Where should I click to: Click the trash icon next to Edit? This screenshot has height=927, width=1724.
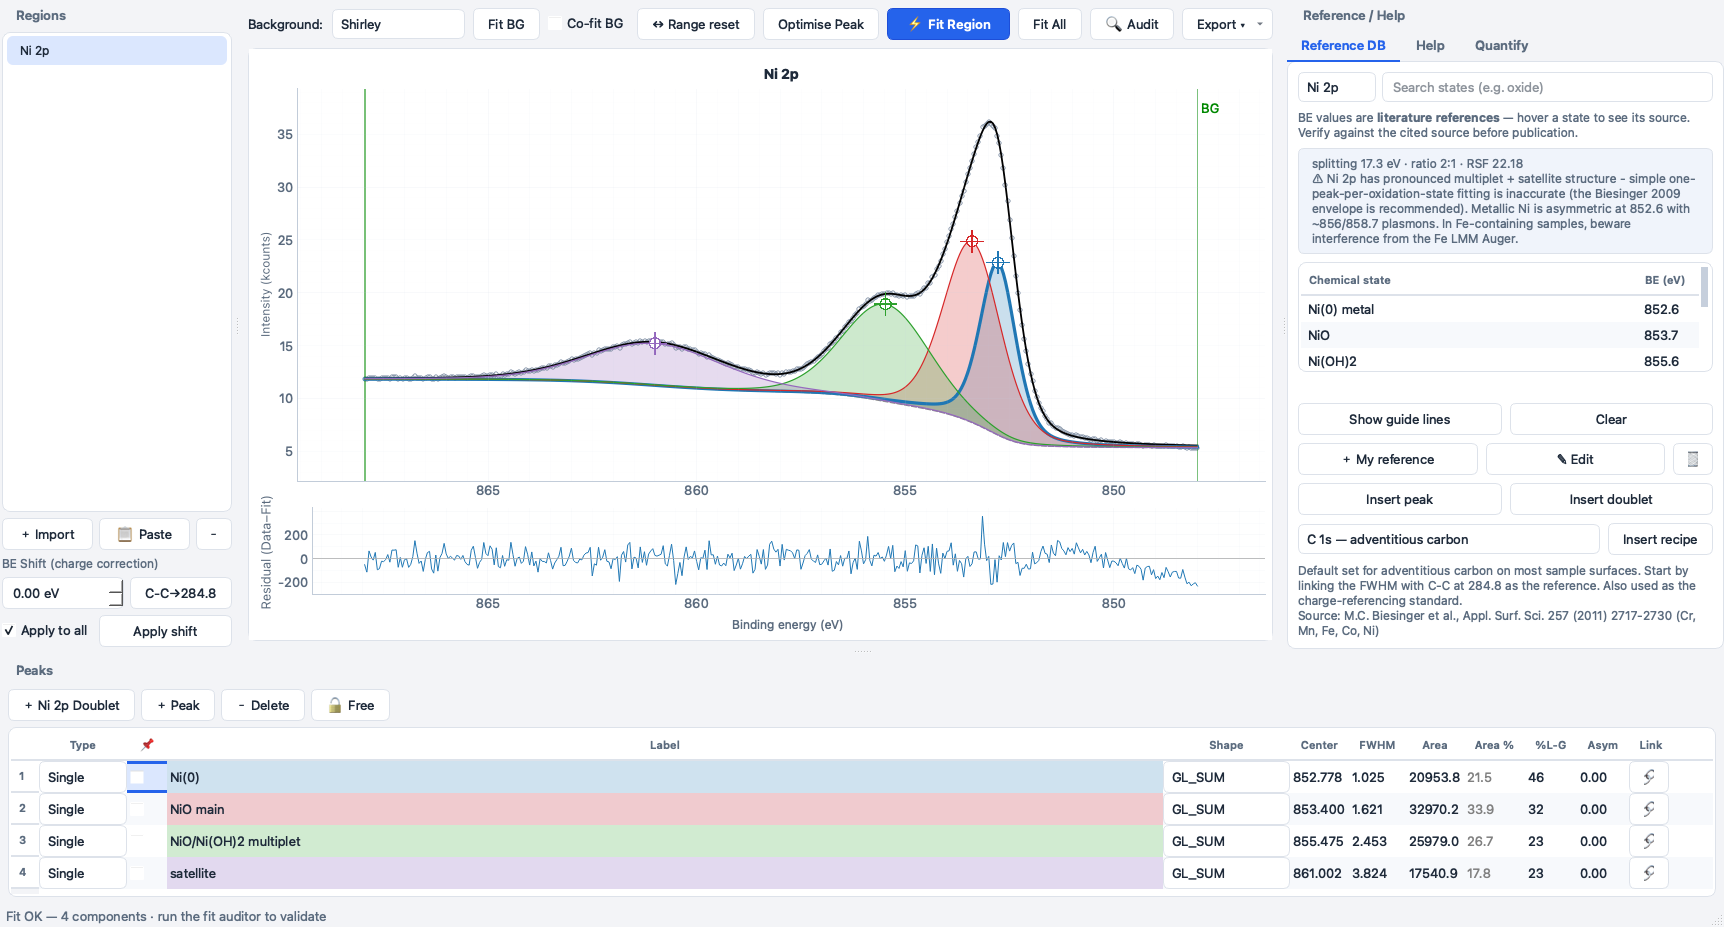[x=1693, y=459]
